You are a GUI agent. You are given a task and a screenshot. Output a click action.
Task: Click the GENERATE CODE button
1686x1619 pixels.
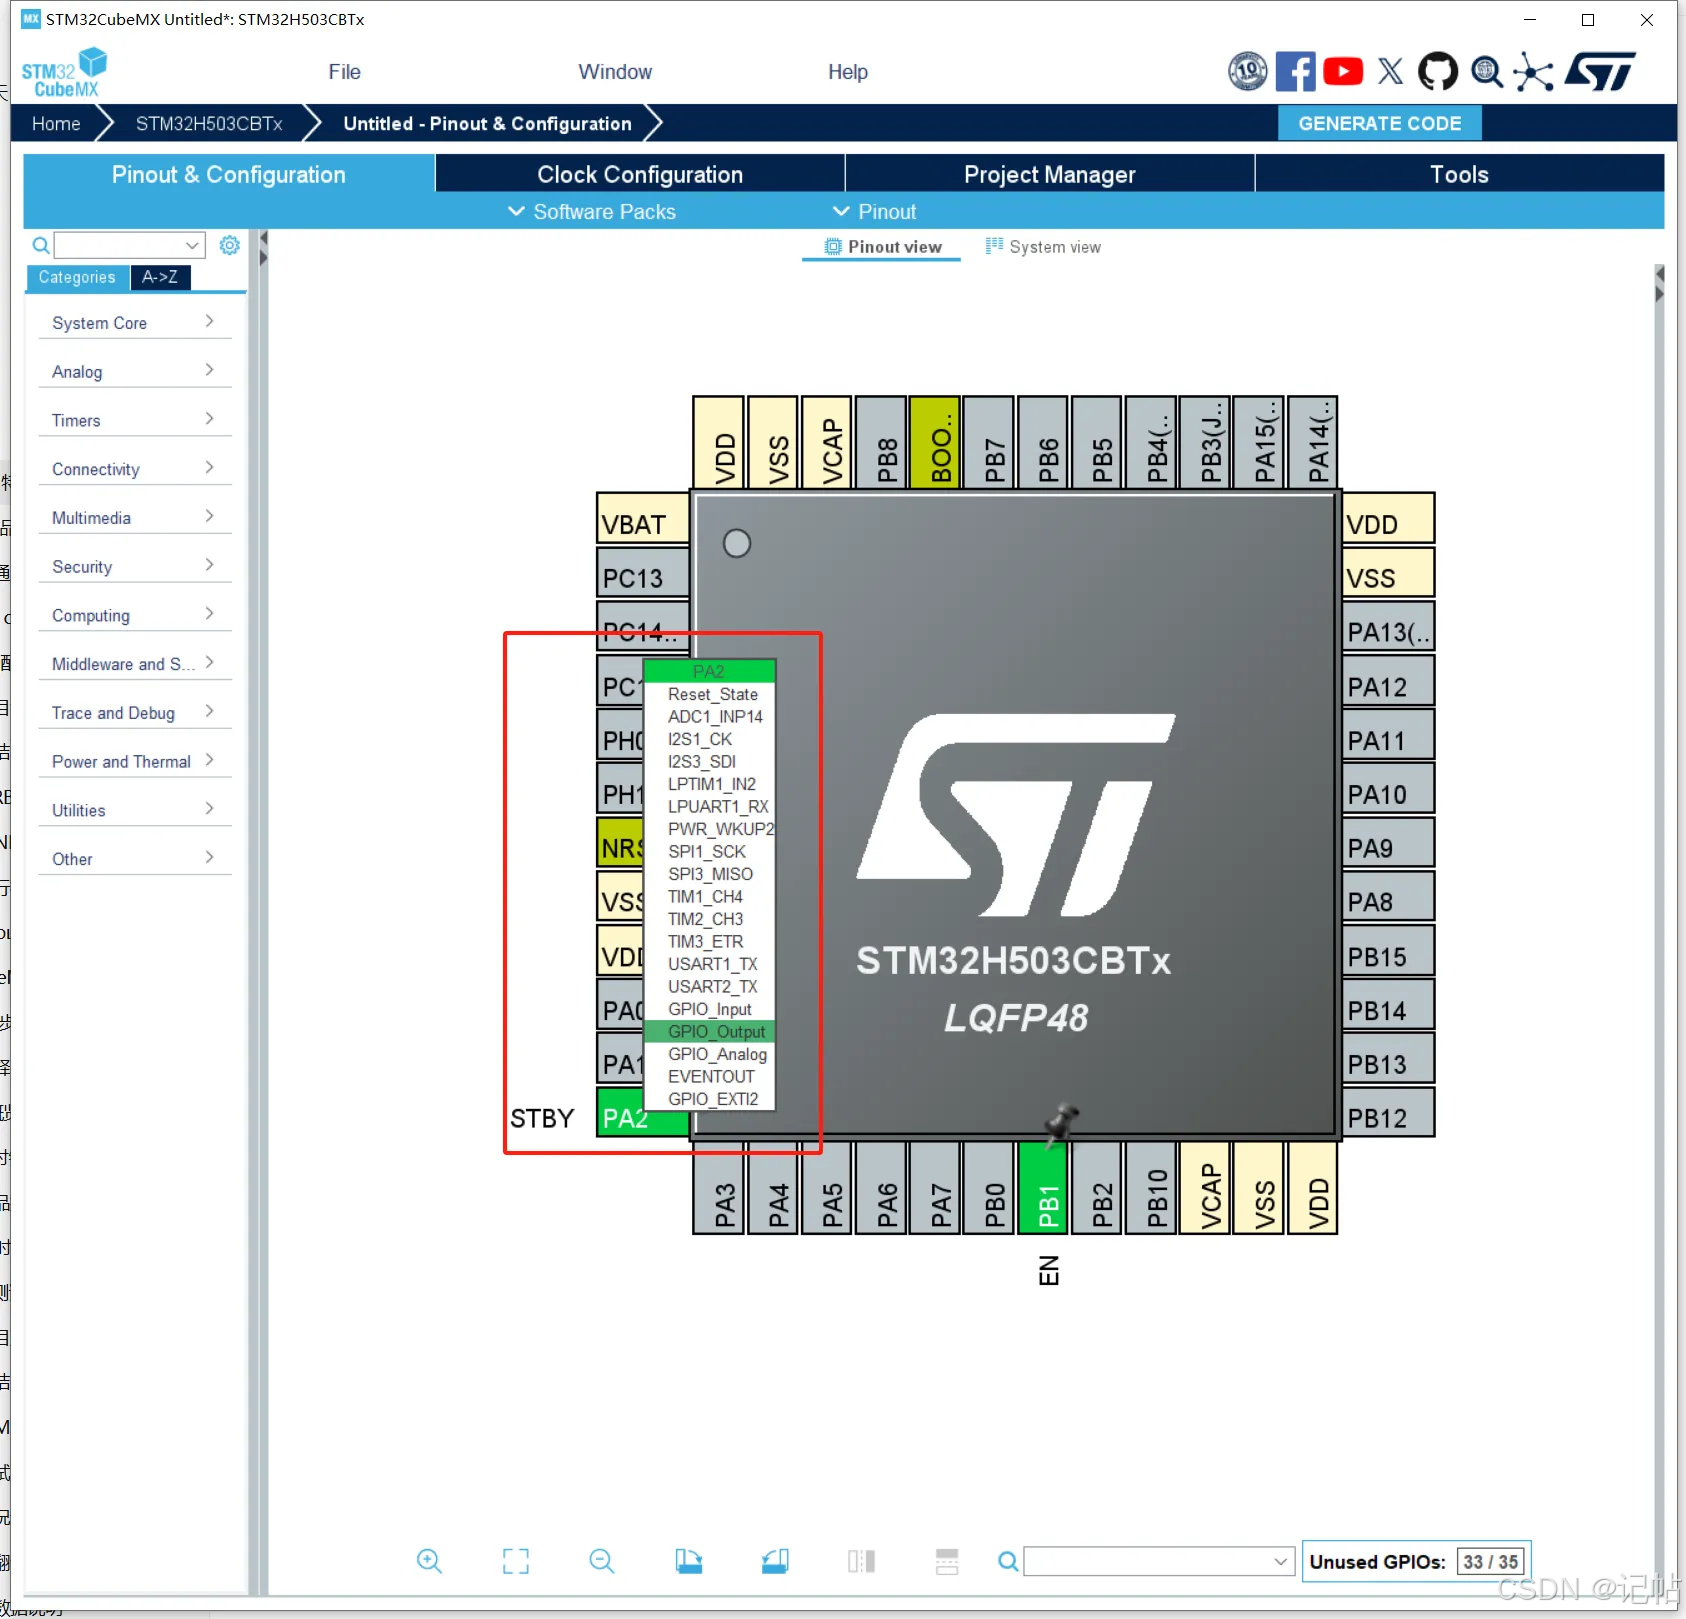(x=1380, y=123)
